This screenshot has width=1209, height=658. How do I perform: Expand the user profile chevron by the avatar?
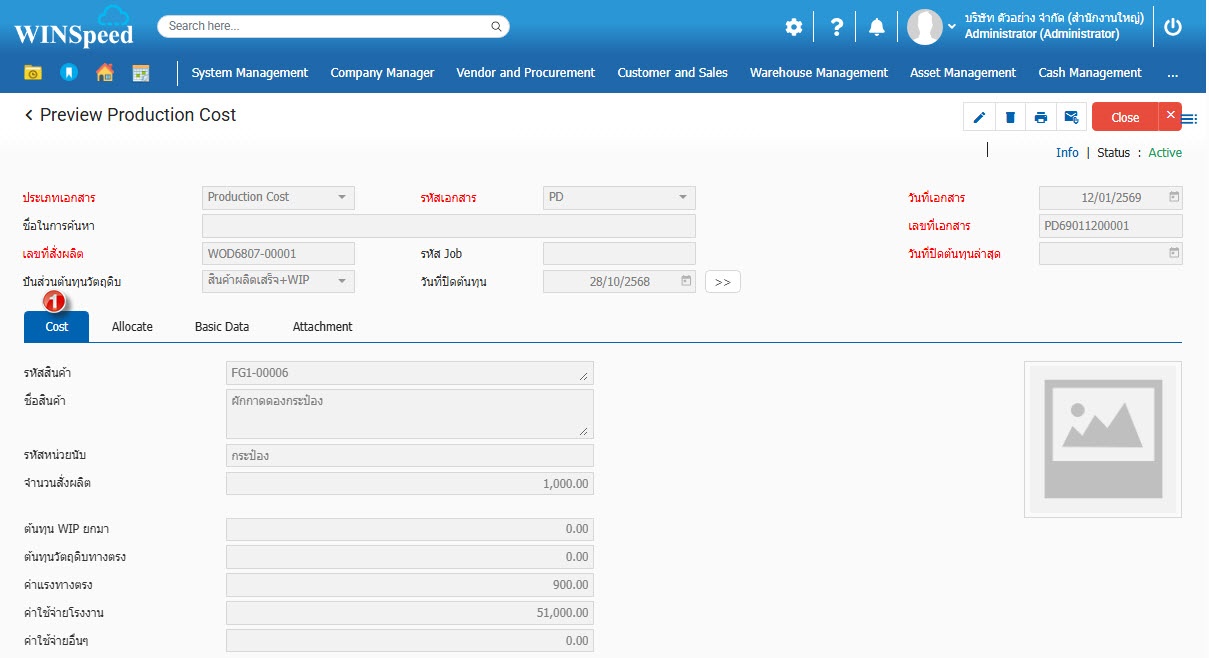tap(951, 28)
